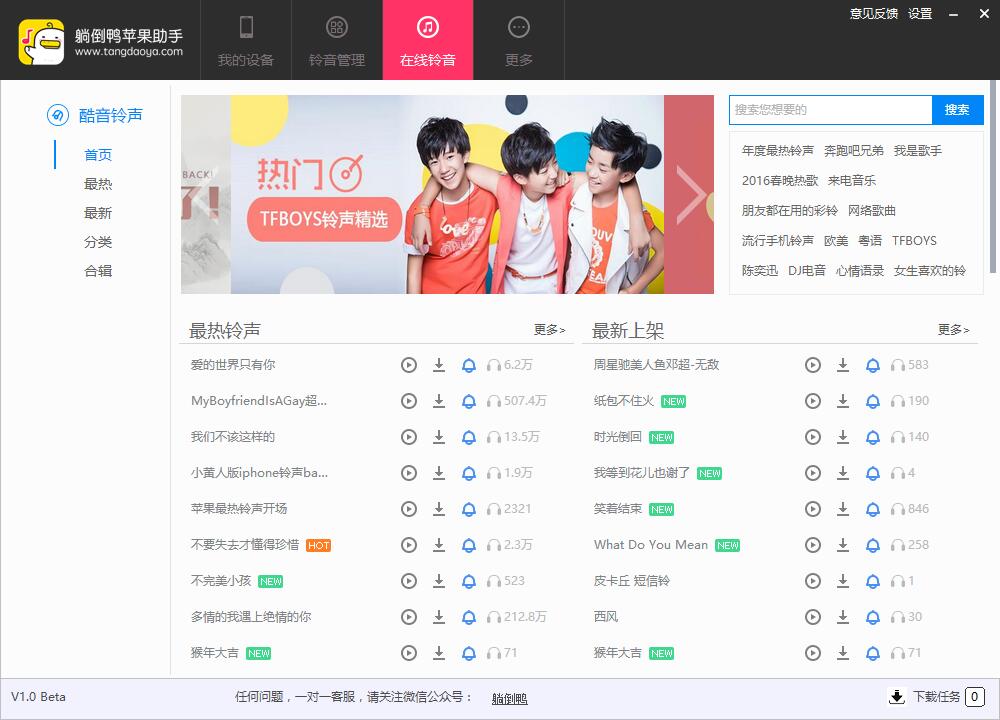
Task: Click the V1.0 Beta version label
Action: click(x=38, y=696)
